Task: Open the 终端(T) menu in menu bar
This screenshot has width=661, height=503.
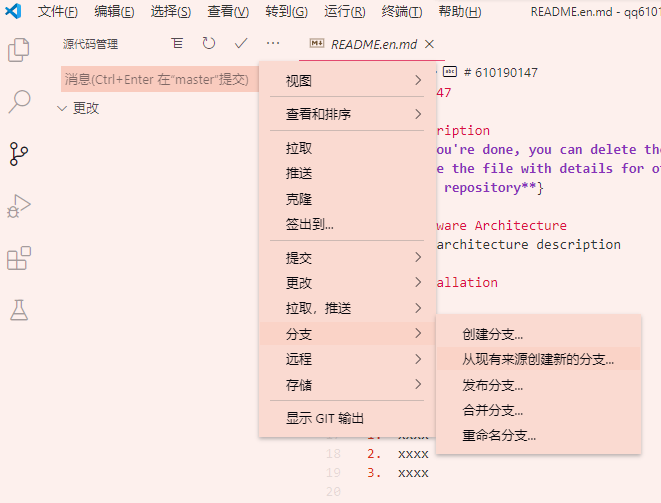Action: tap(401, 12)
